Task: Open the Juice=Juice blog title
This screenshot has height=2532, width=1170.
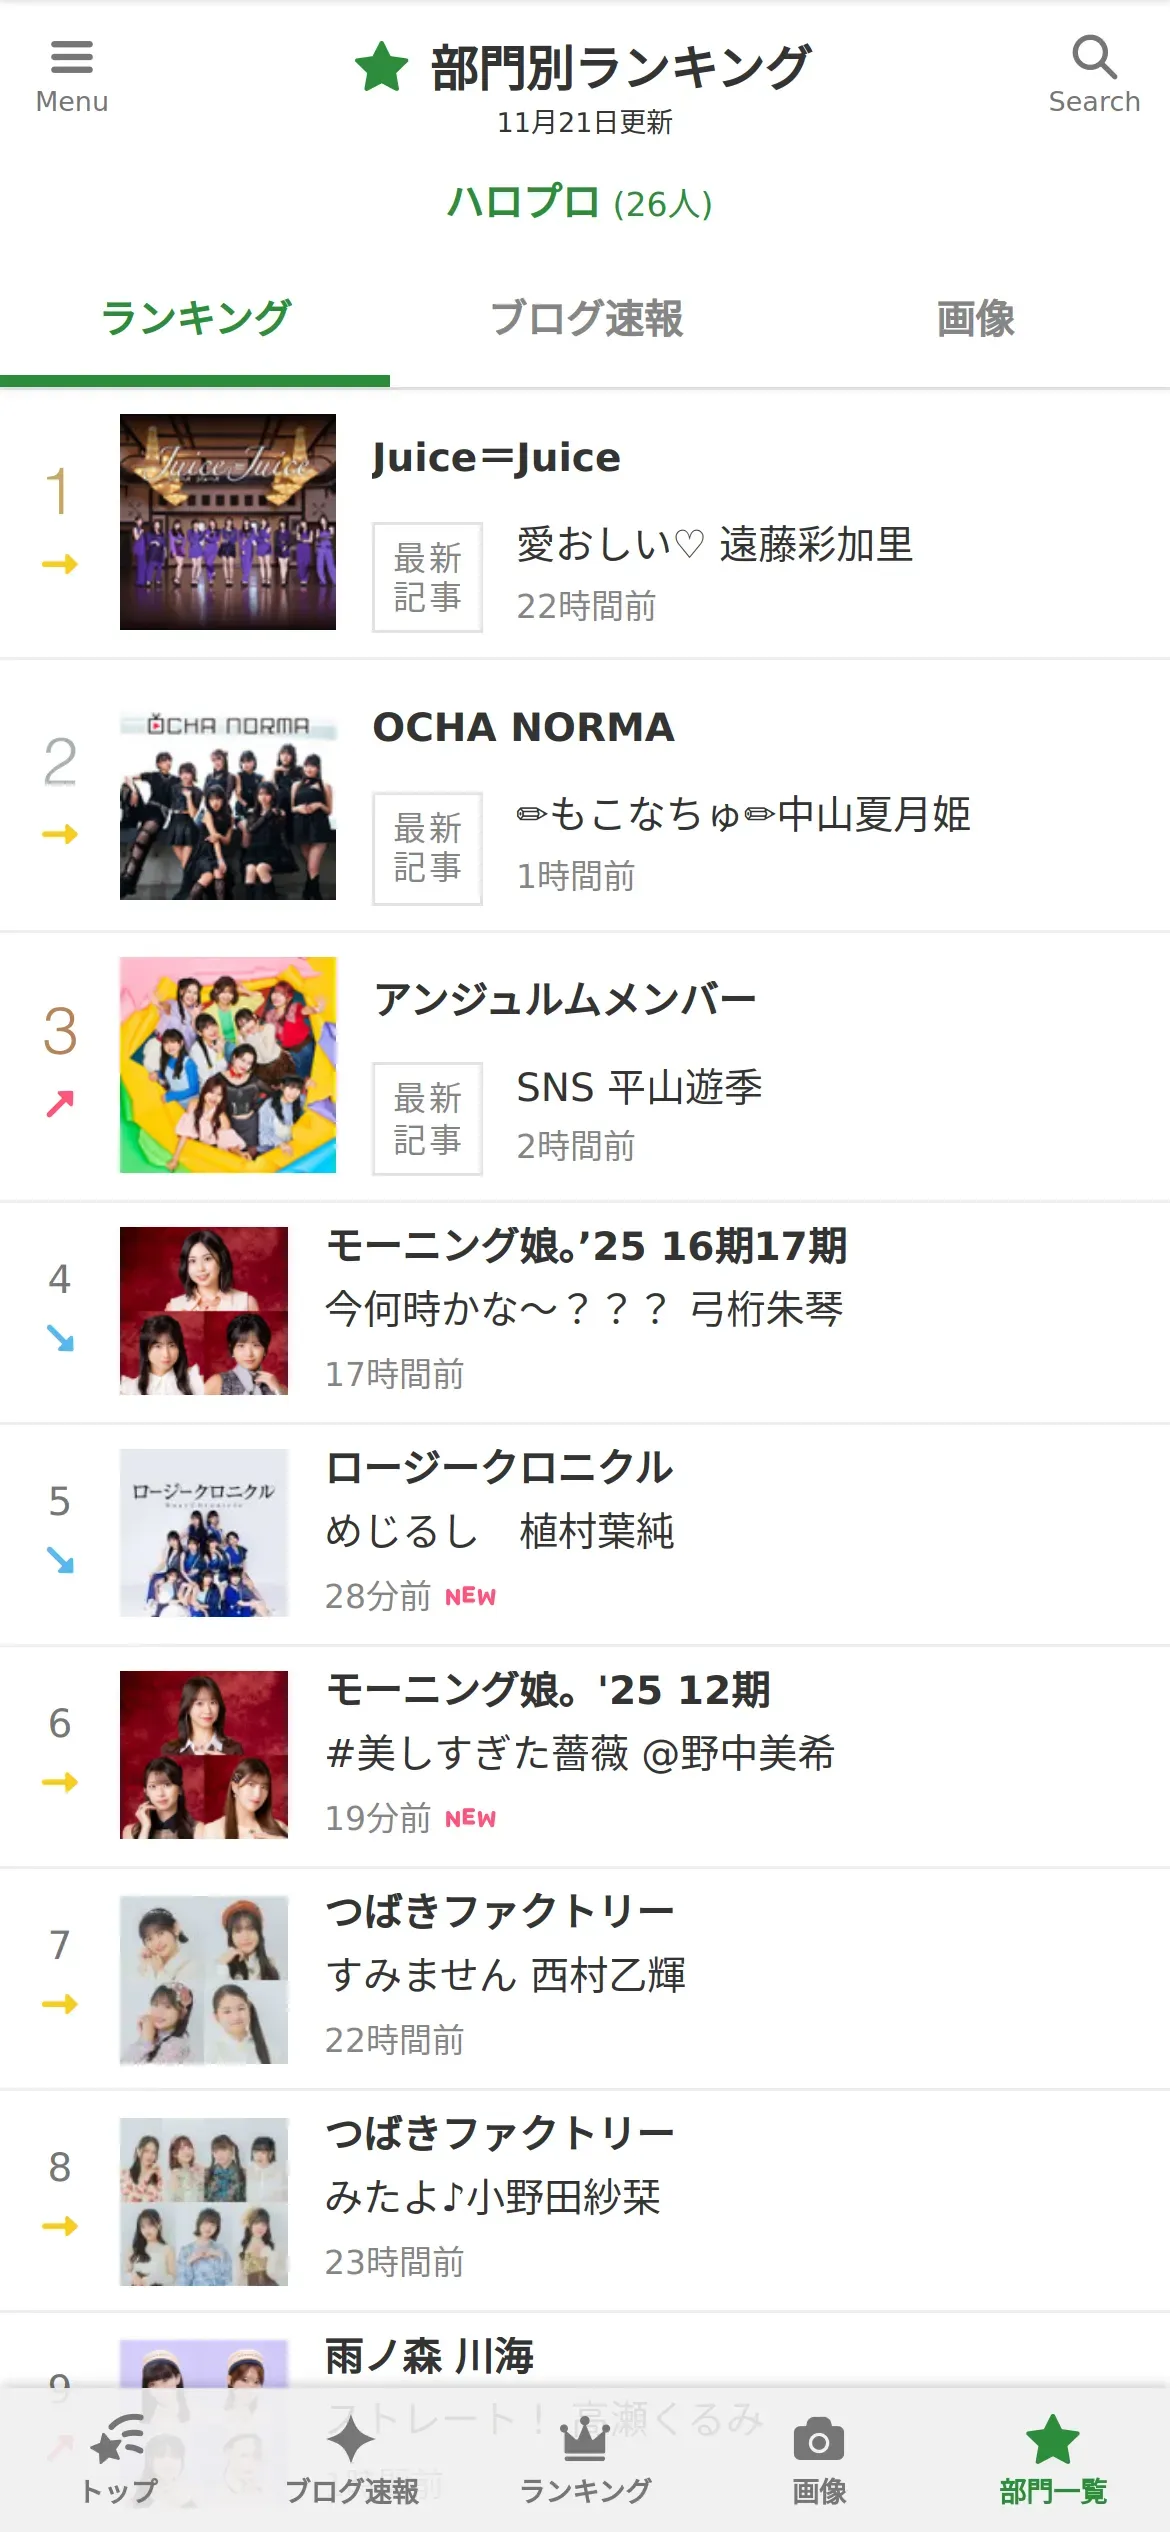Action: tap(496, 457)
